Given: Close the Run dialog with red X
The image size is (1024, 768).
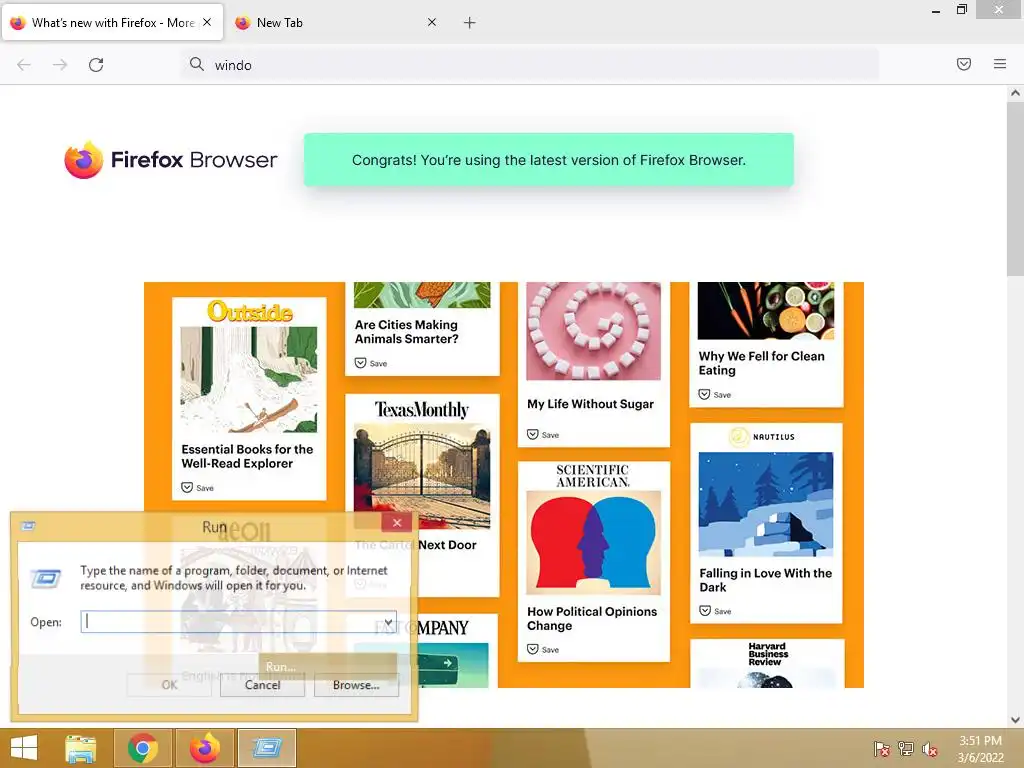Looking at the screenshot, I should click(x=396, y=522).
